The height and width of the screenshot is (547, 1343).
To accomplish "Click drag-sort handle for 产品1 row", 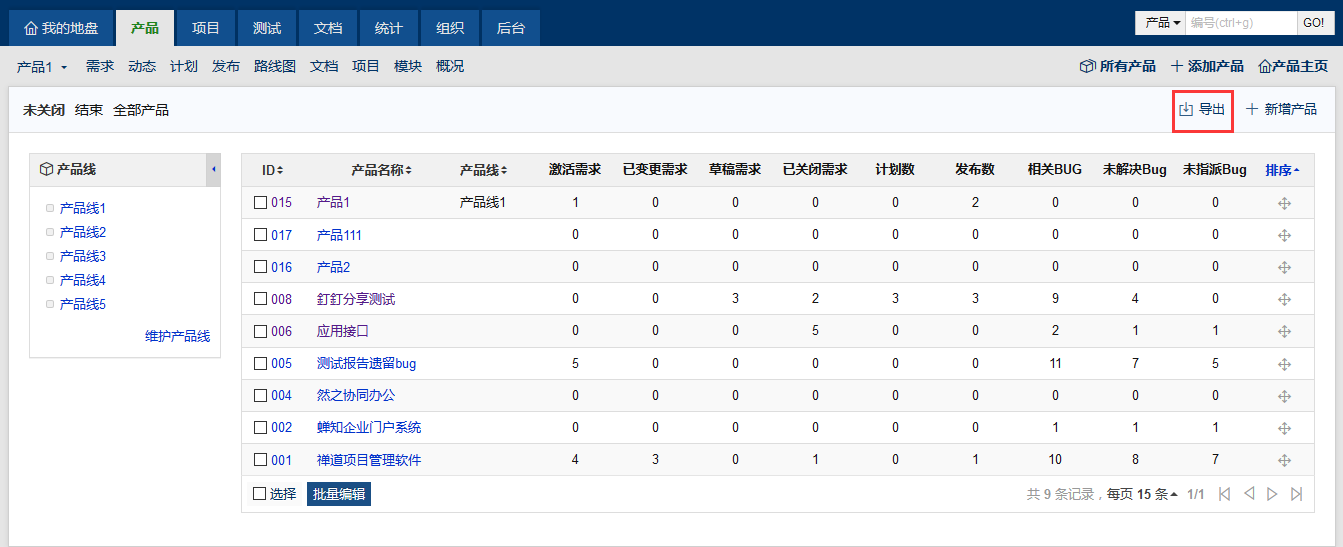I will pyautogui.click(x=1284, y=203).
